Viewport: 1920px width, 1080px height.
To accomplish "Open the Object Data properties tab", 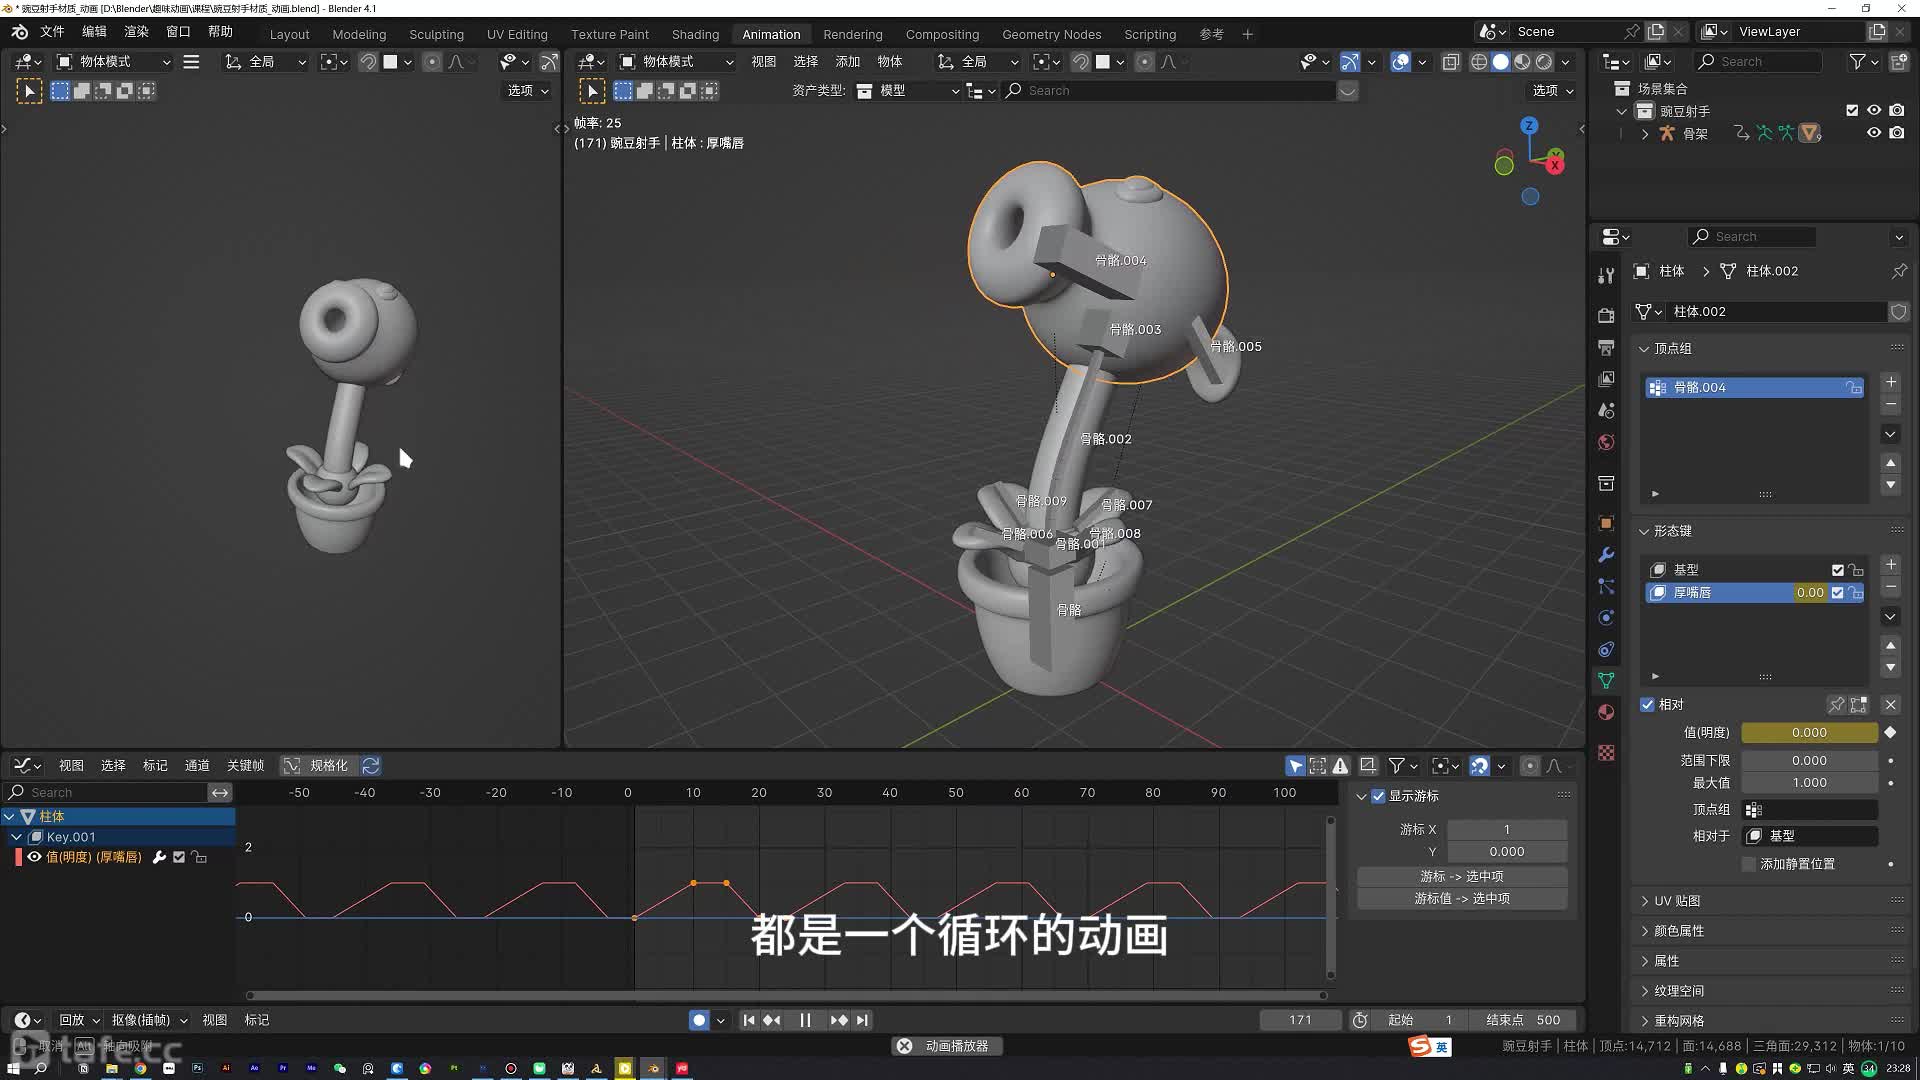I will (1606, 681).
